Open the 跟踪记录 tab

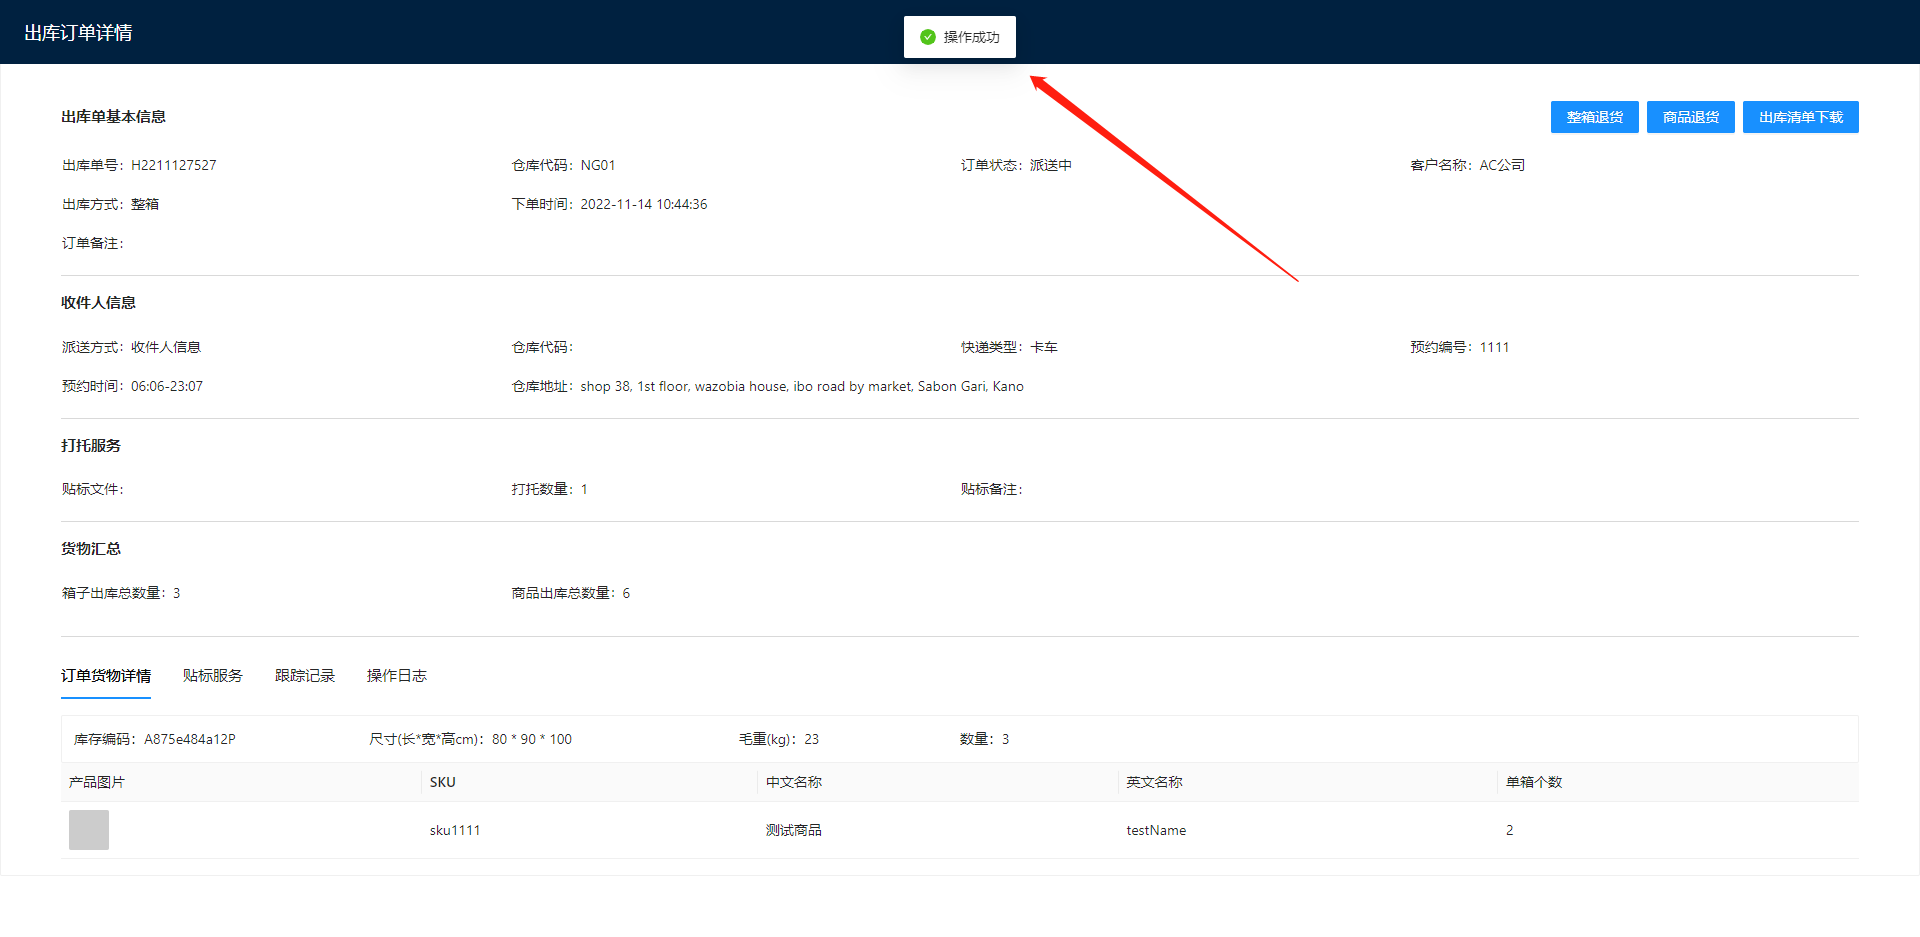(x=305, y=676)
